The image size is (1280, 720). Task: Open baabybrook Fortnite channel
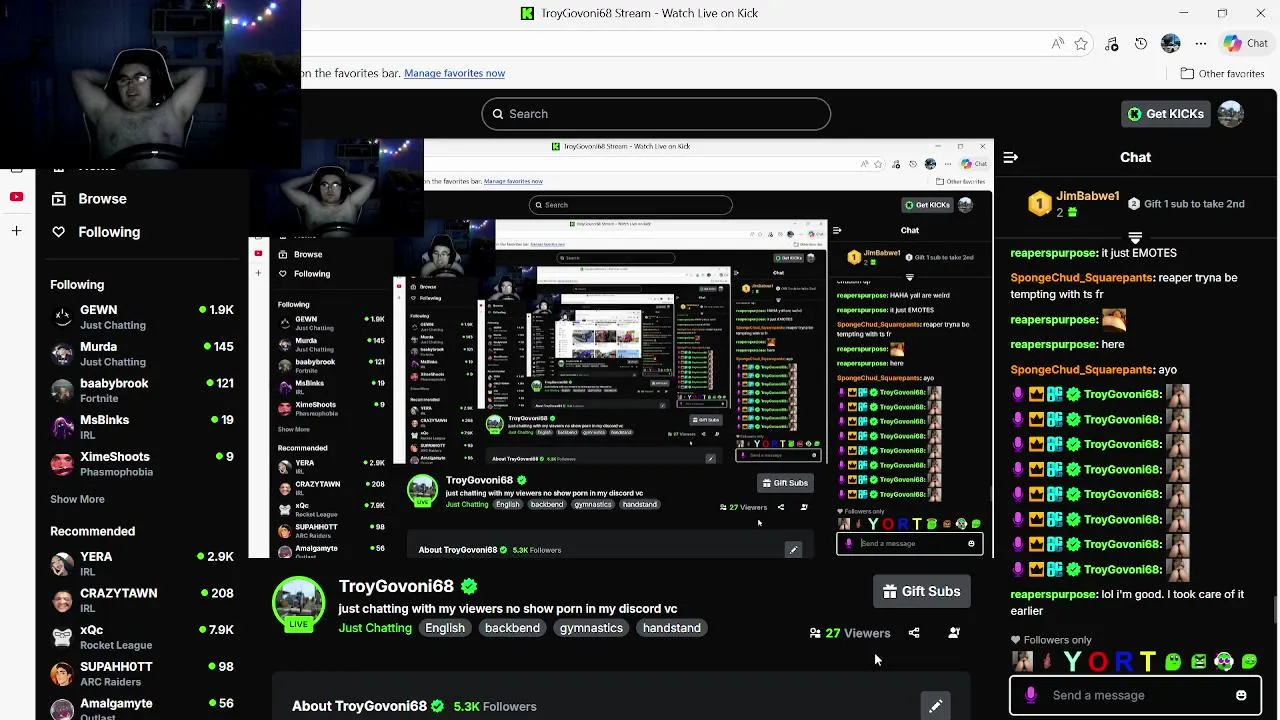pyautogui.click(x=142, y=390)
